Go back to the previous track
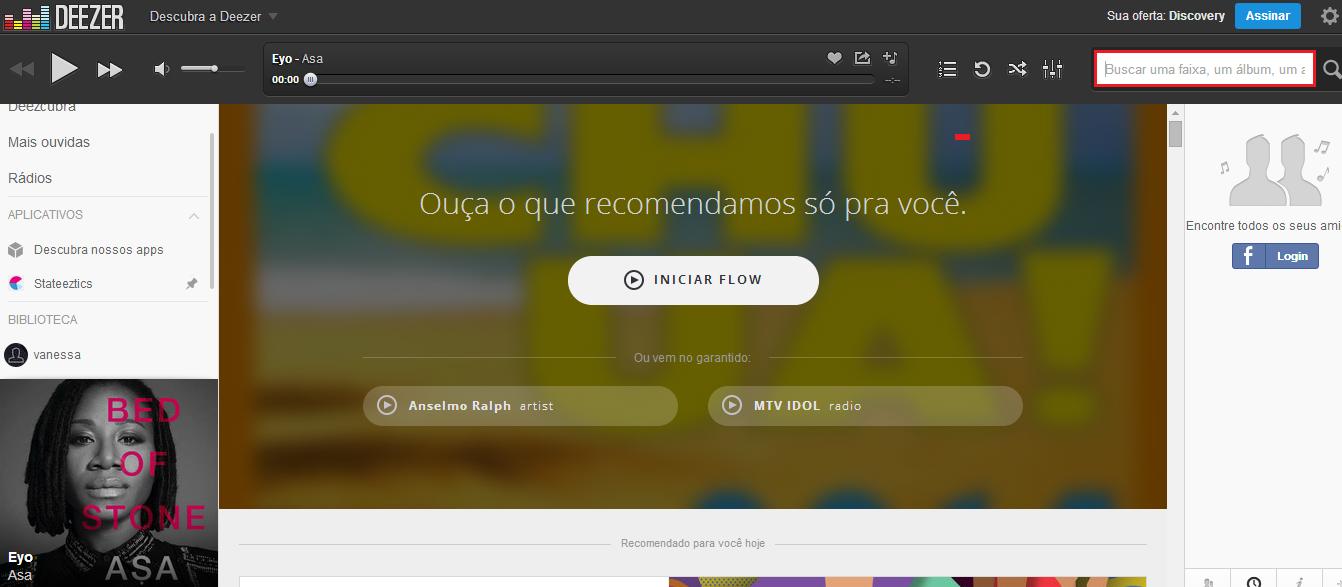Screen dimensions: 1342x587 point(21,70)
